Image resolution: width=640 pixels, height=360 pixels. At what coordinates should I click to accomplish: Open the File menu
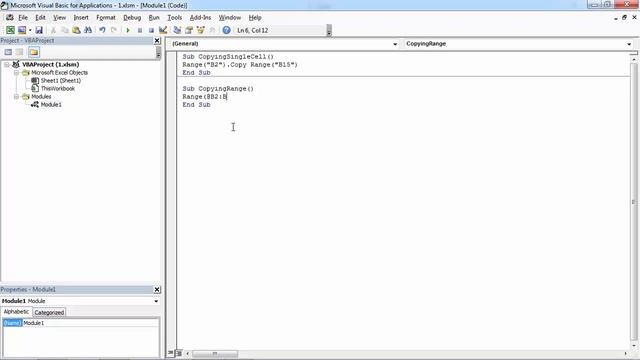pos(23,18)
